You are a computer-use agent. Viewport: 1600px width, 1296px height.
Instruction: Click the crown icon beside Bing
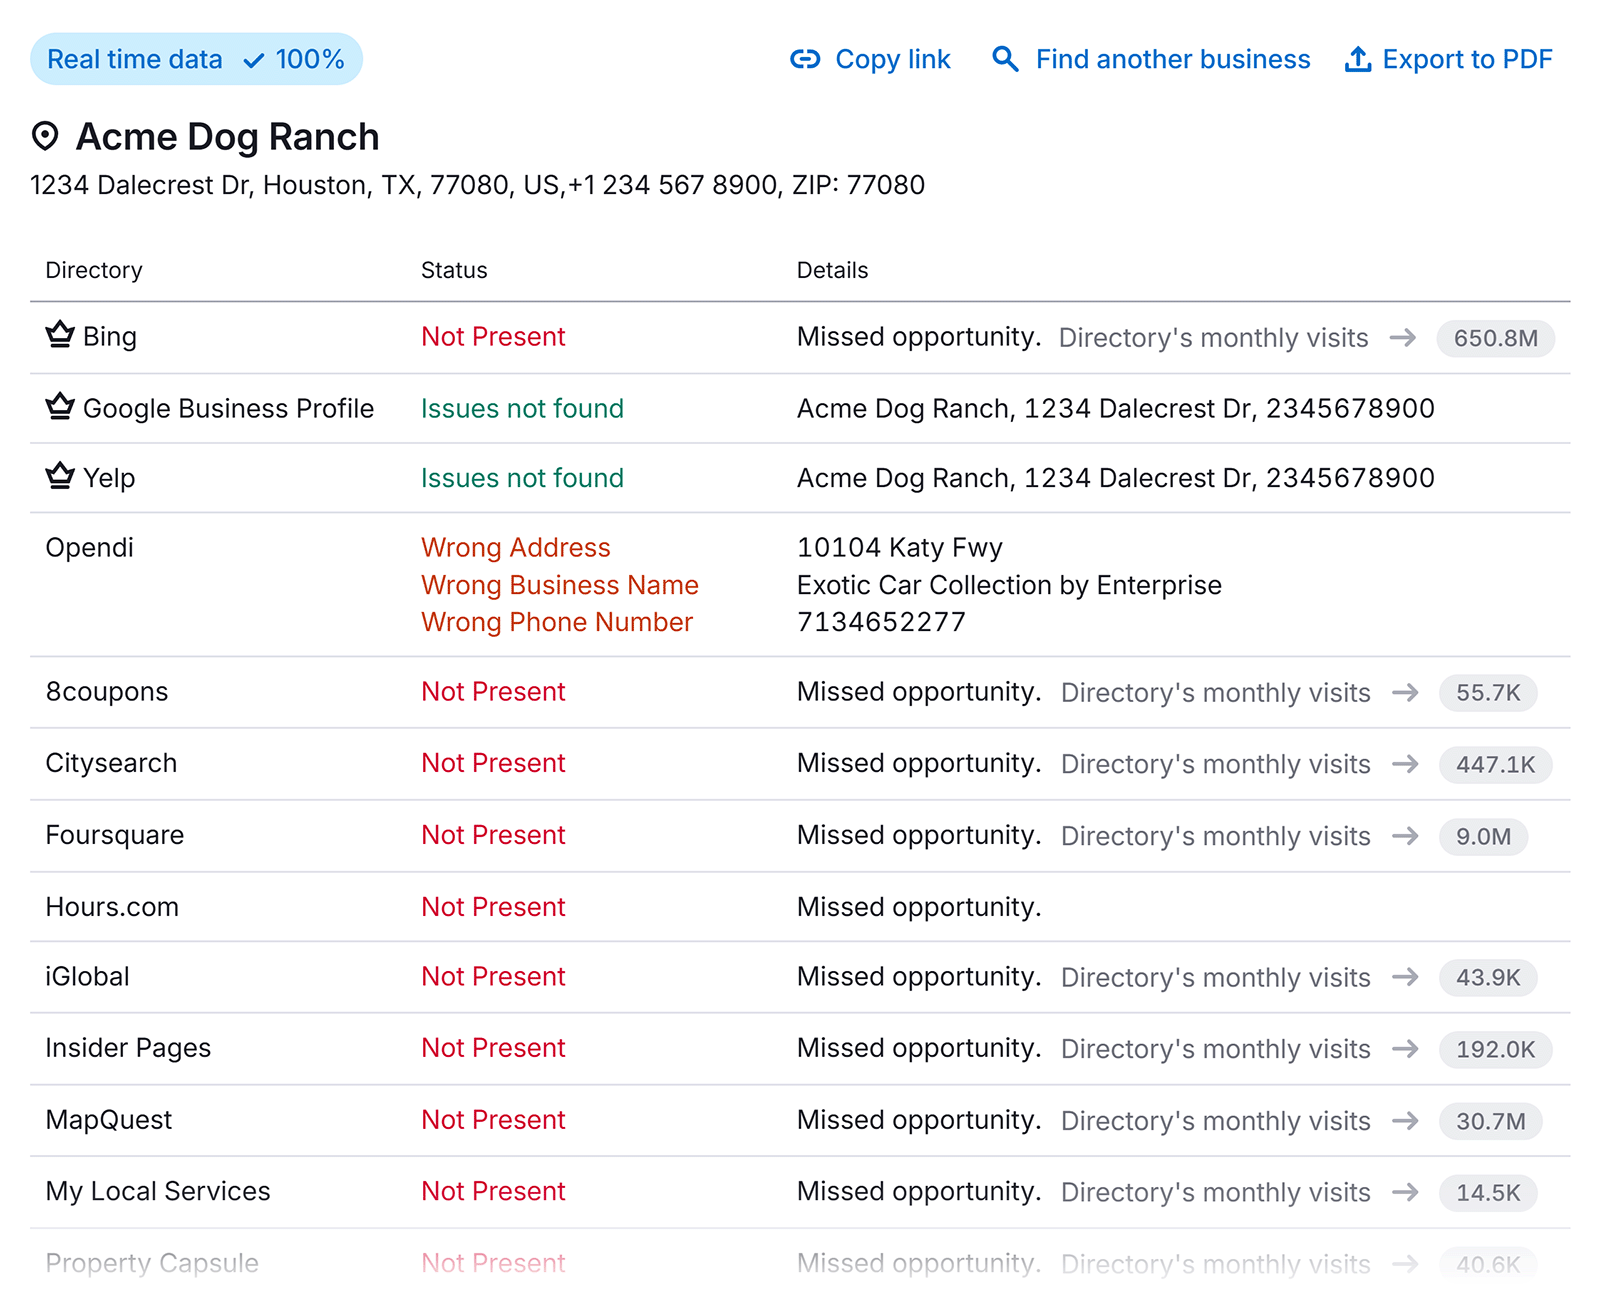60,332
